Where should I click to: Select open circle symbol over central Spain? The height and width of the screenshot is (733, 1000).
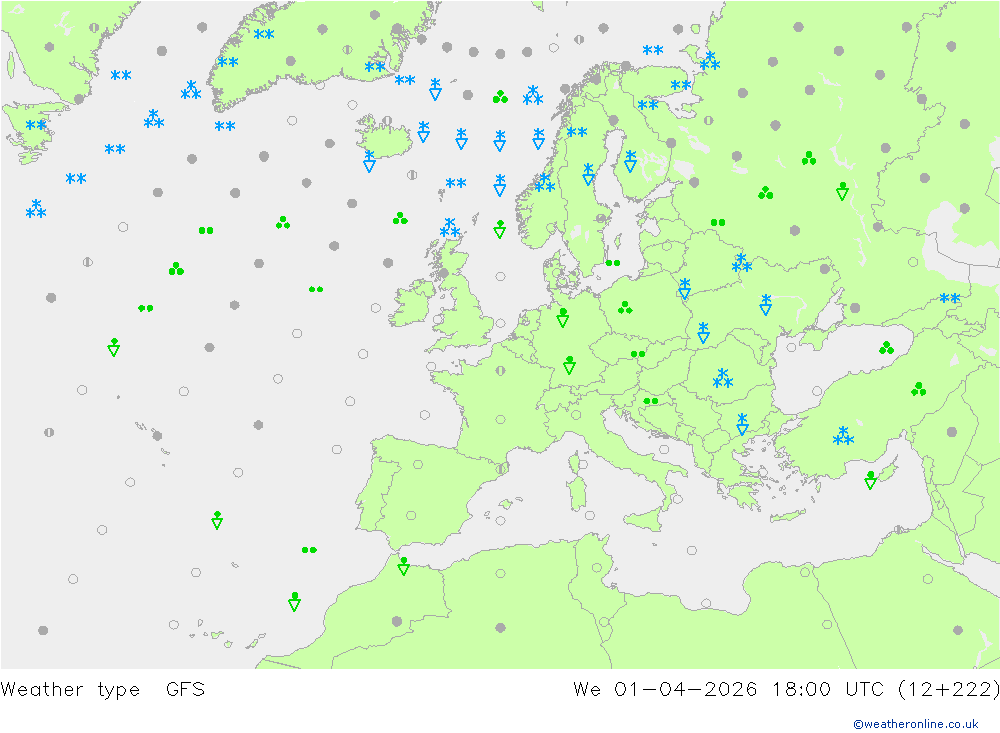[411, 515]
